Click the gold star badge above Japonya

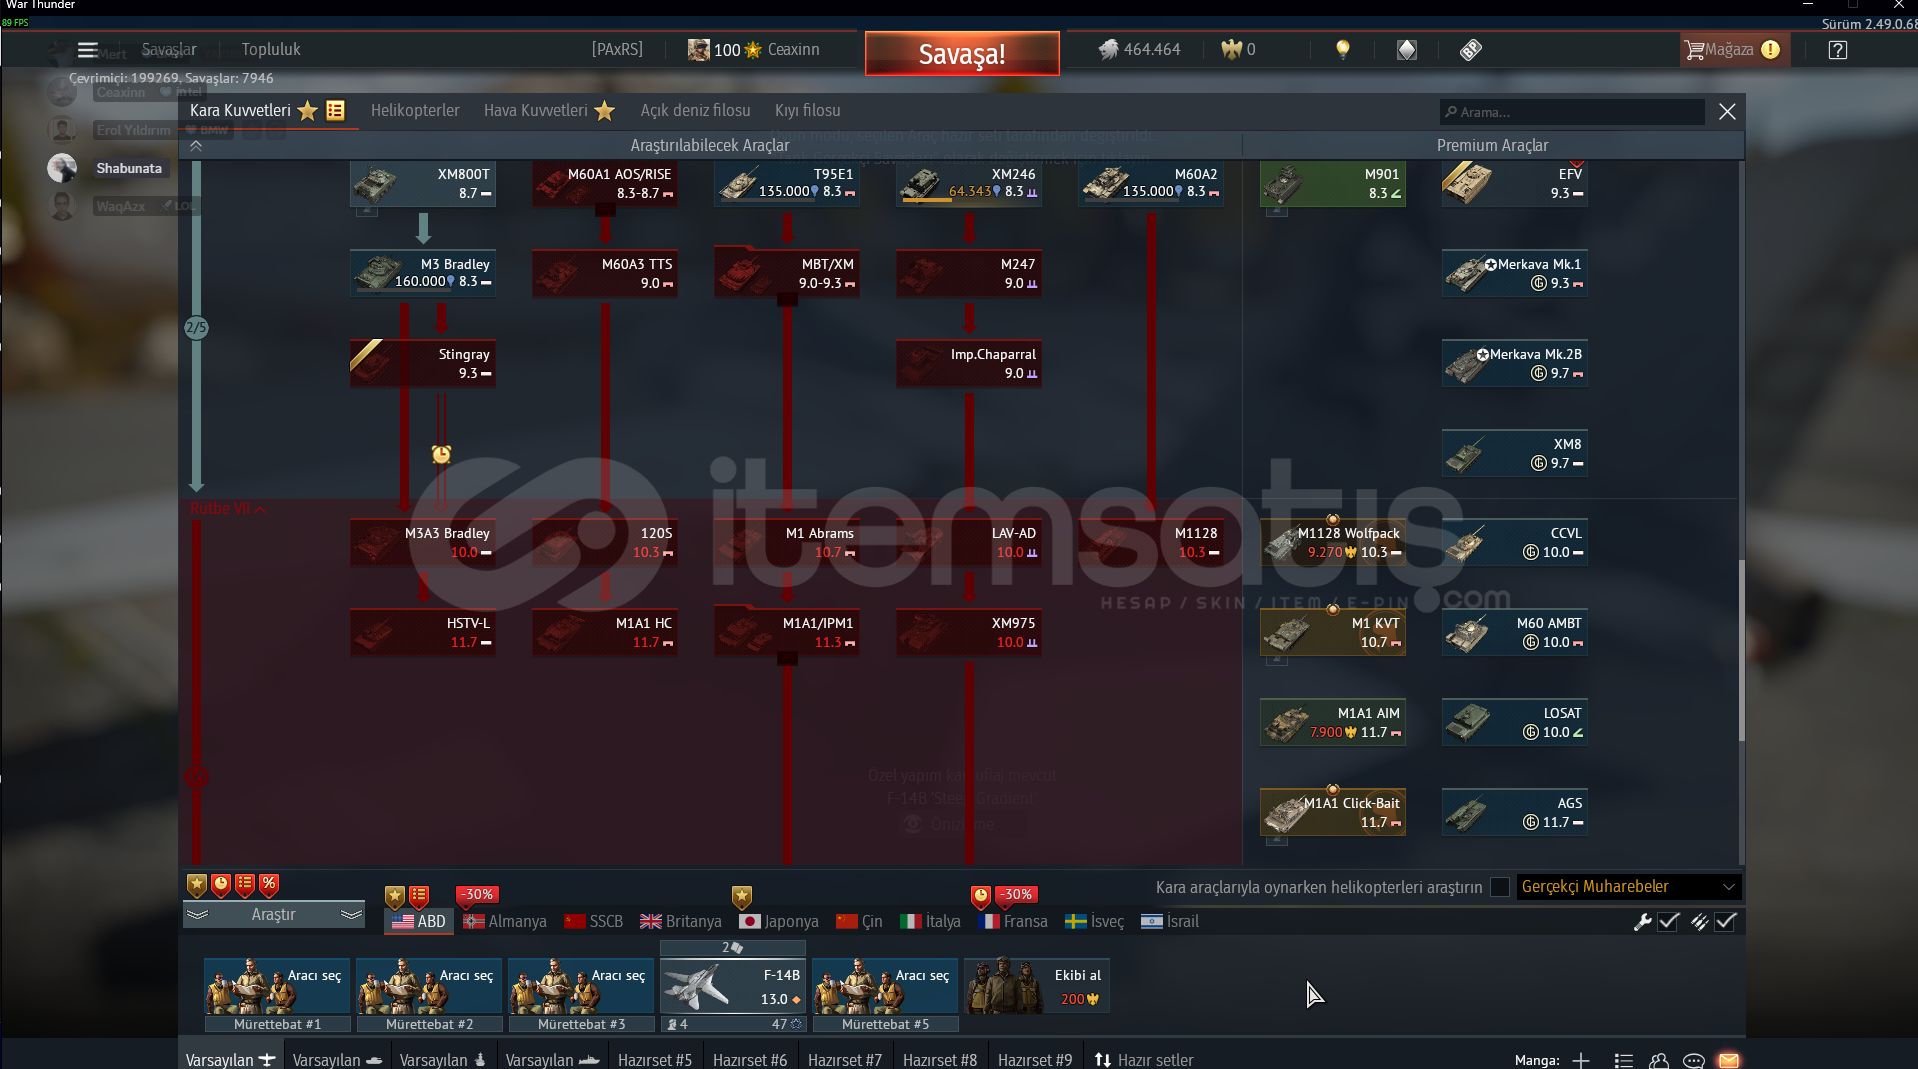coord(741,896)
